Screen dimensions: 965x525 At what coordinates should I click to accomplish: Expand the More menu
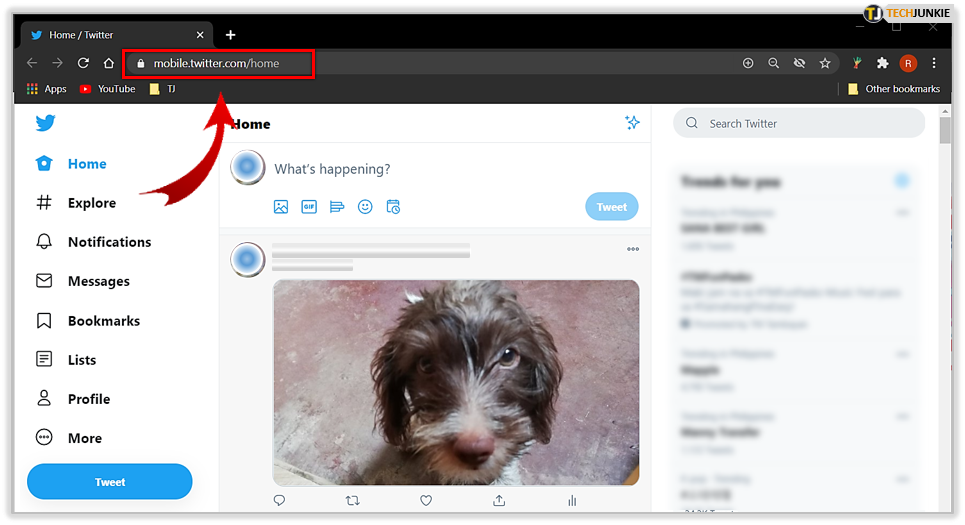[68, 438]
